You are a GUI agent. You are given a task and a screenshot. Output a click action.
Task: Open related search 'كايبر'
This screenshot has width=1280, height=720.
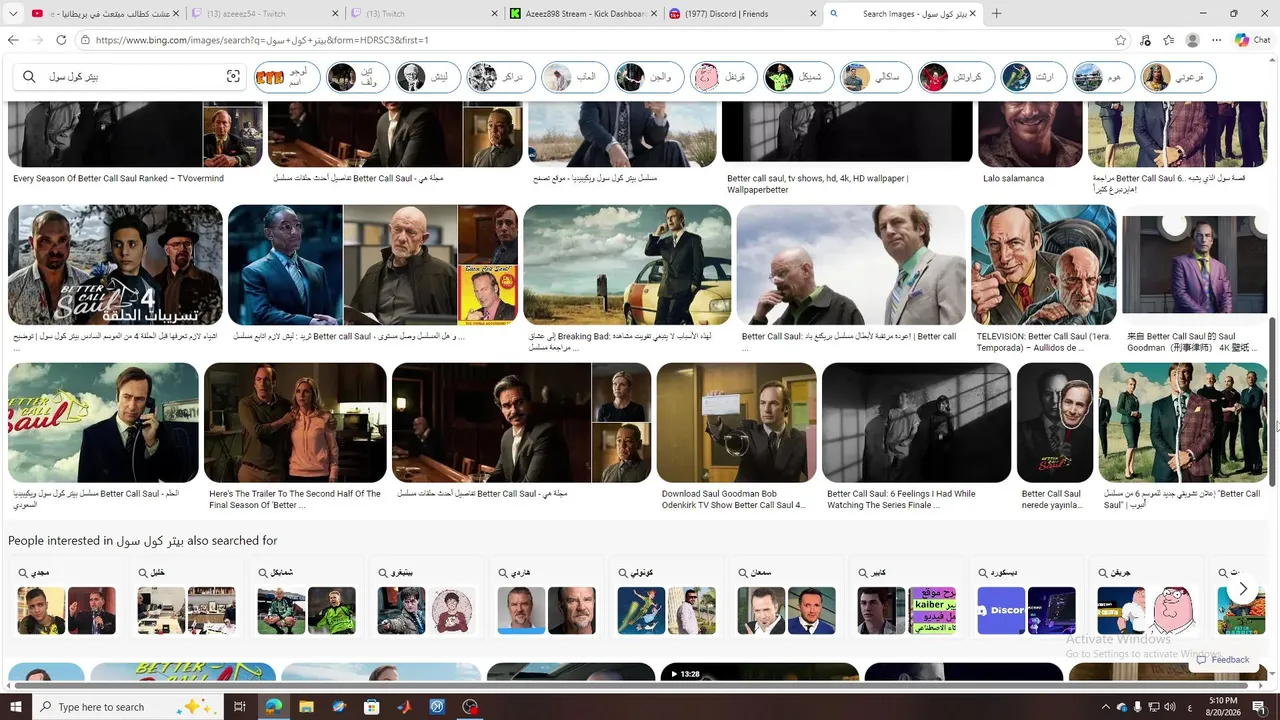(906, 598)
